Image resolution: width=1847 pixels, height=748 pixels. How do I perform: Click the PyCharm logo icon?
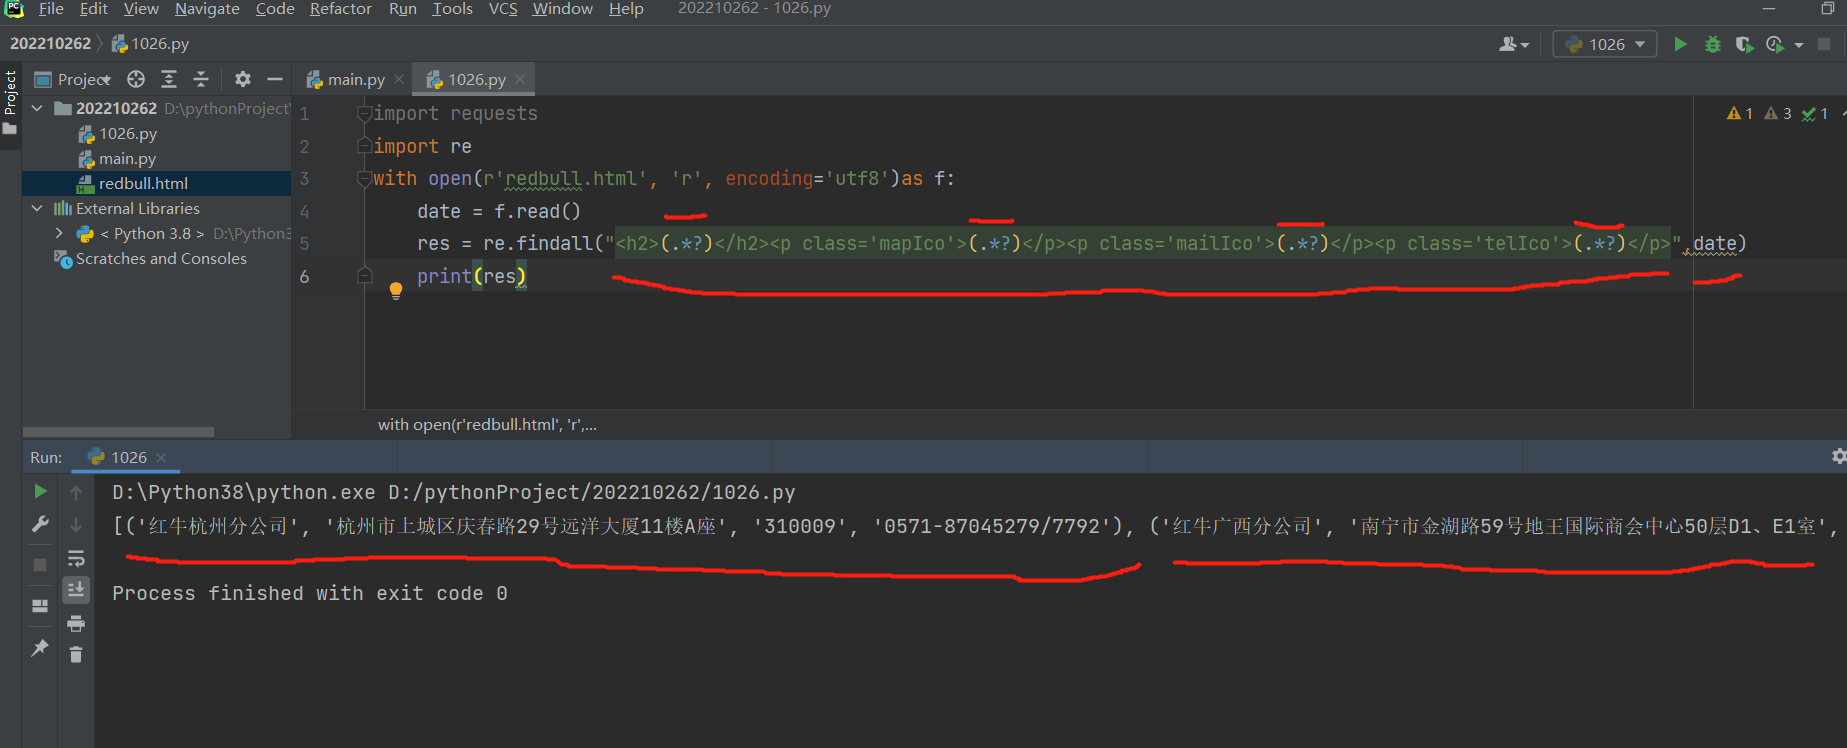click(14, 9)
